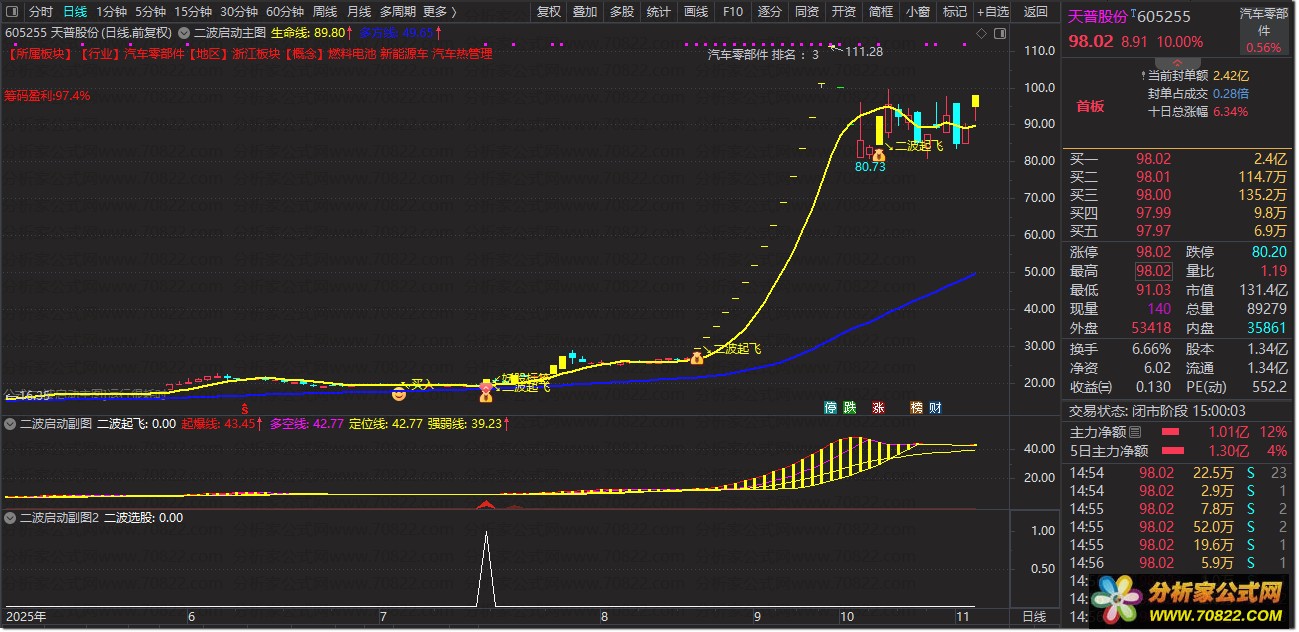Screen dimensions: 1299x632
Task: Click the 新能源车 concept tag
Action: pyautogui.click(x=404, y=54)
